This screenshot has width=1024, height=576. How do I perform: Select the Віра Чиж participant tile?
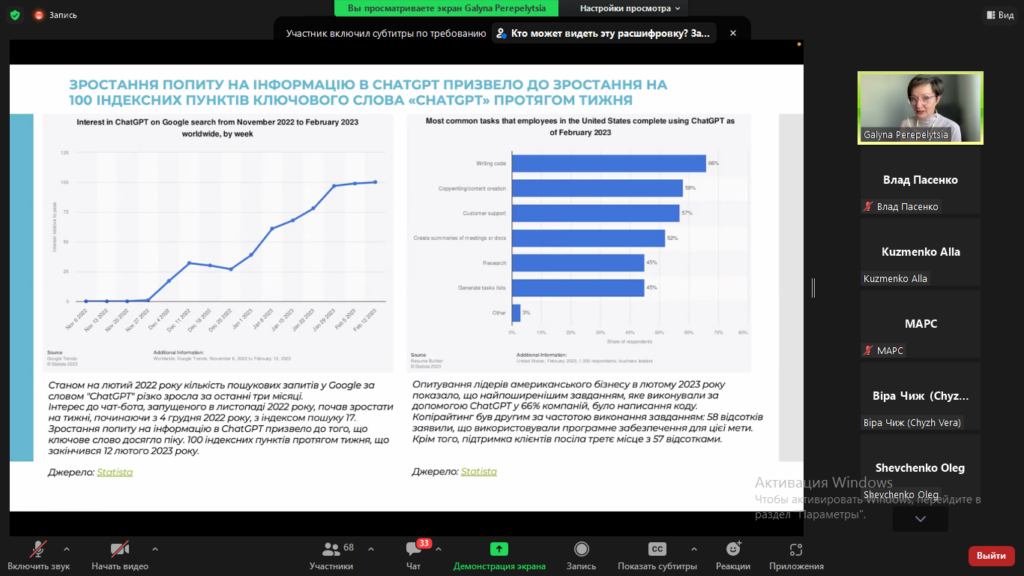pyautogui.click(x=920, y=396)
